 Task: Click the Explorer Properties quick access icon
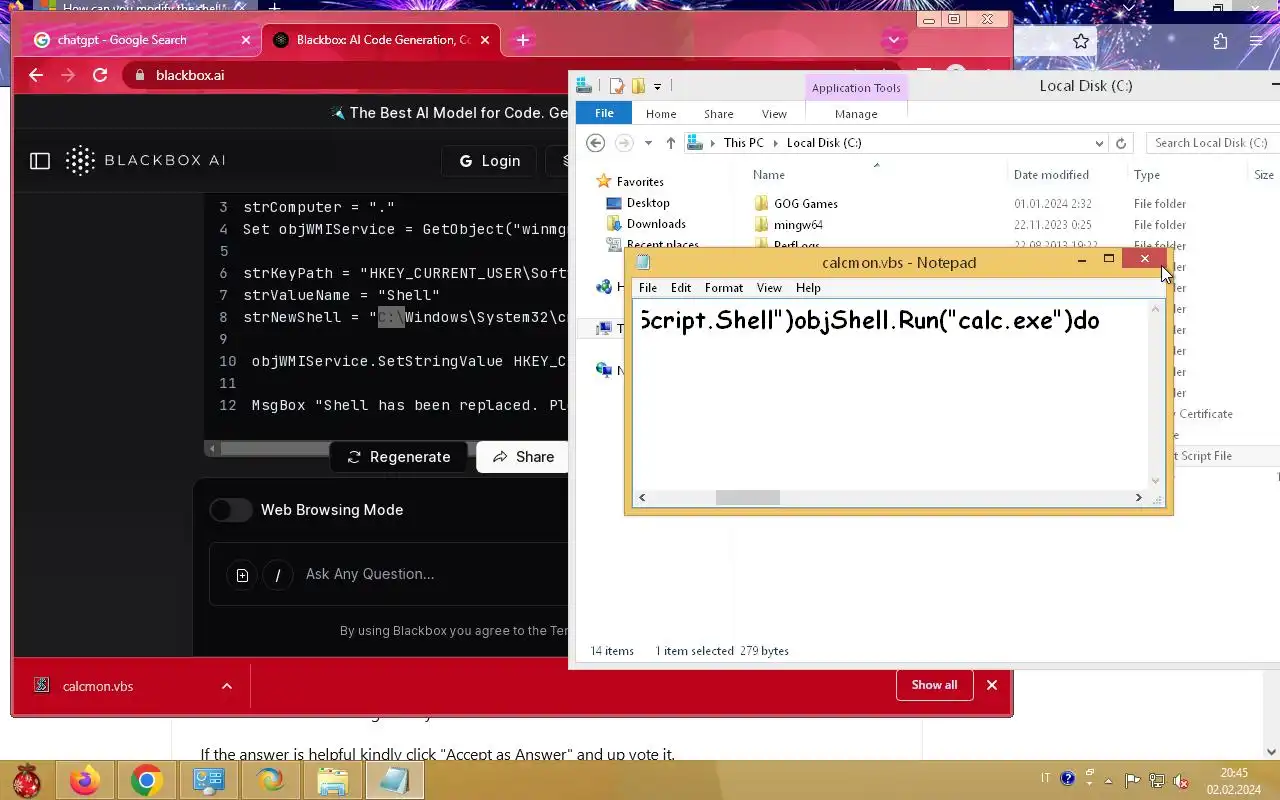pos(618,86)
